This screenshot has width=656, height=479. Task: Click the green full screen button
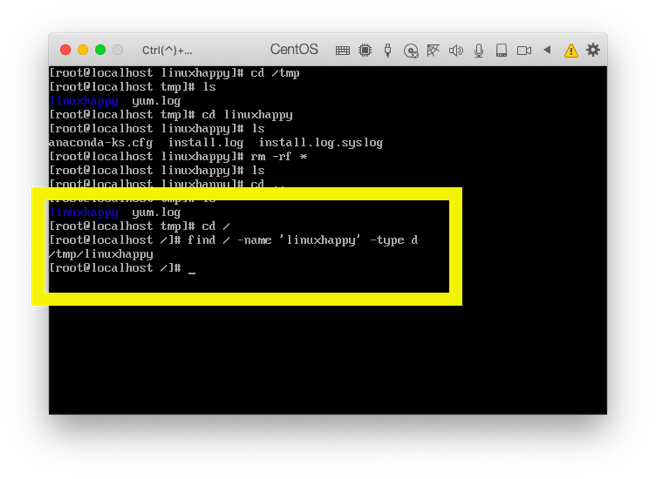[x=100, y=50]
